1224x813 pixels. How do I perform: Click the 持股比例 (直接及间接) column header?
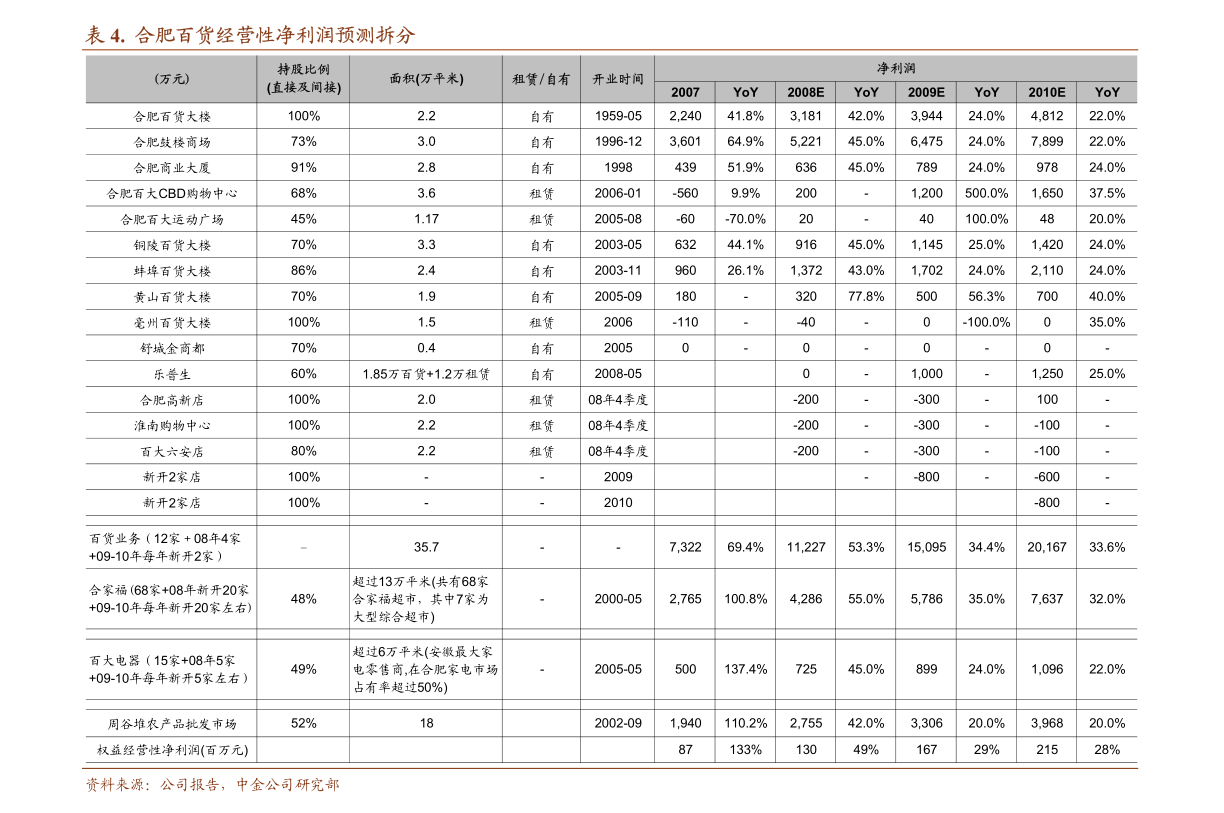point(303,79)
